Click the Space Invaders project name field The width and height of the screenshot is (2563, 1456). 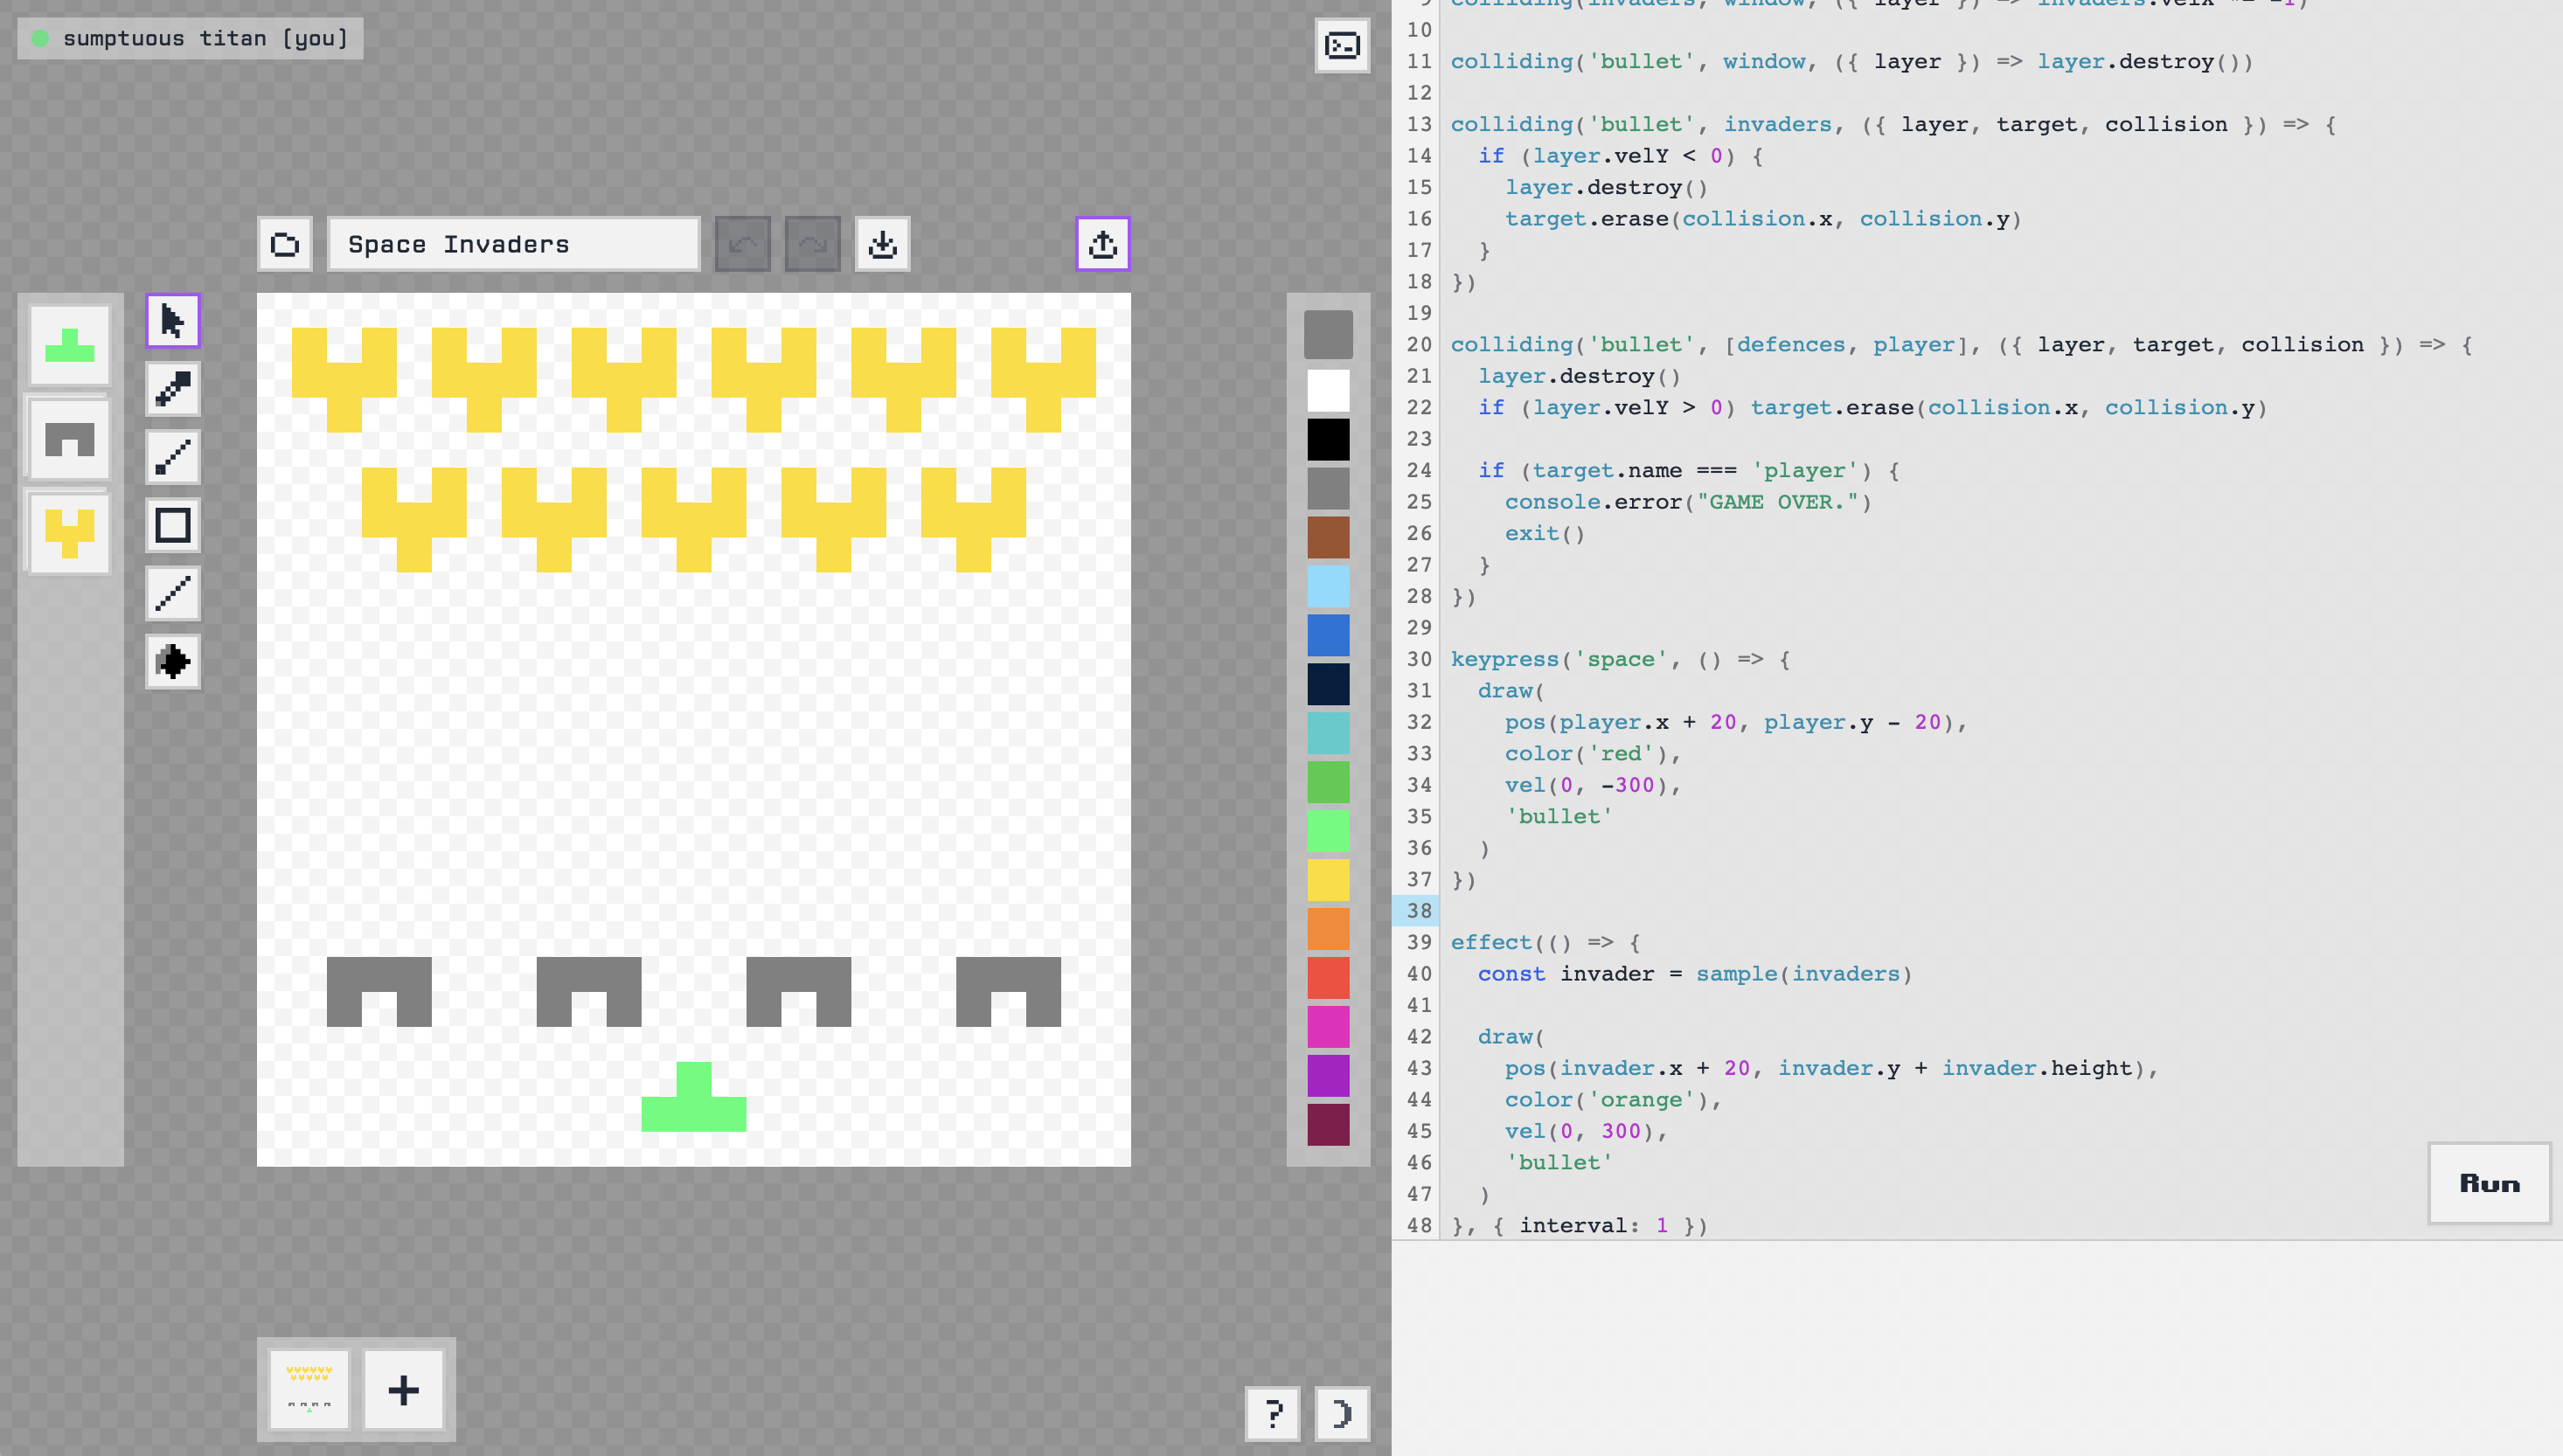click(514, 244)
